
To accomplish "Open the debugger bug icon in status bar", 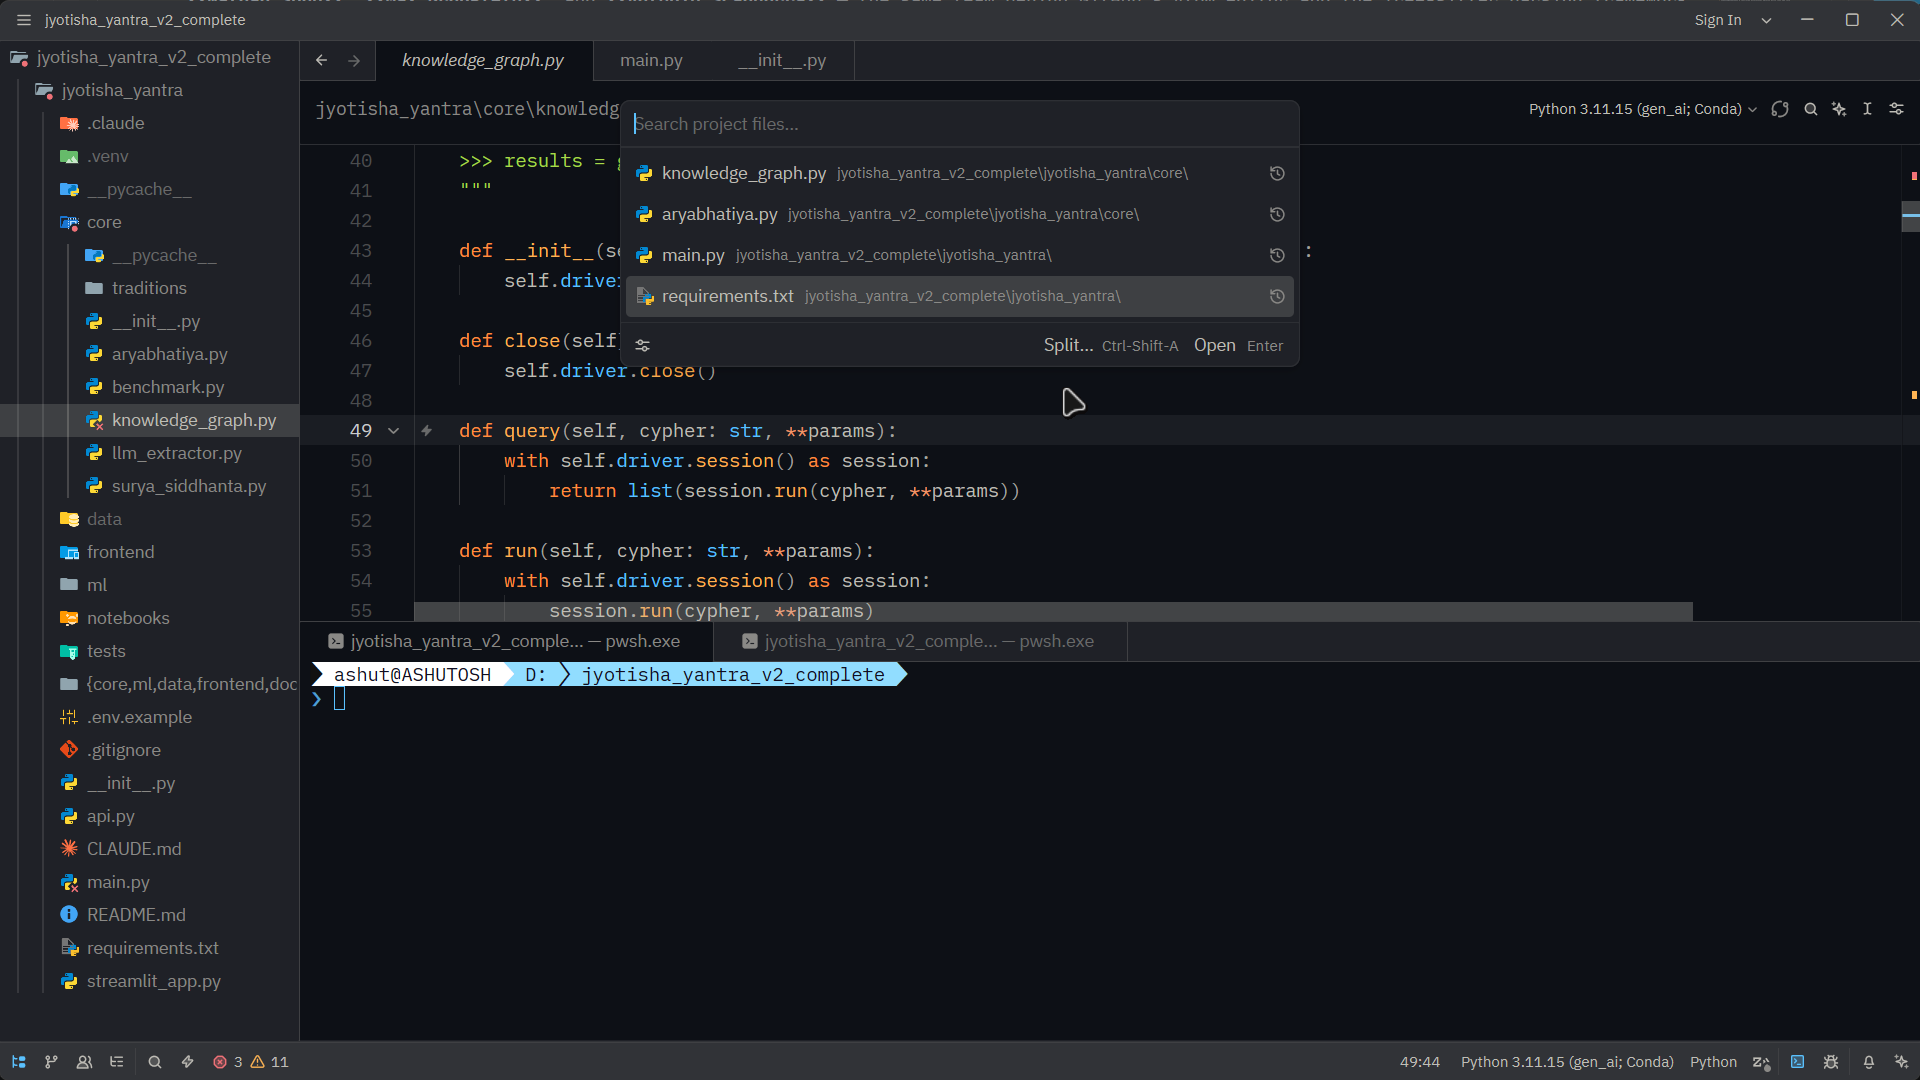I will pos(1831,1062).
